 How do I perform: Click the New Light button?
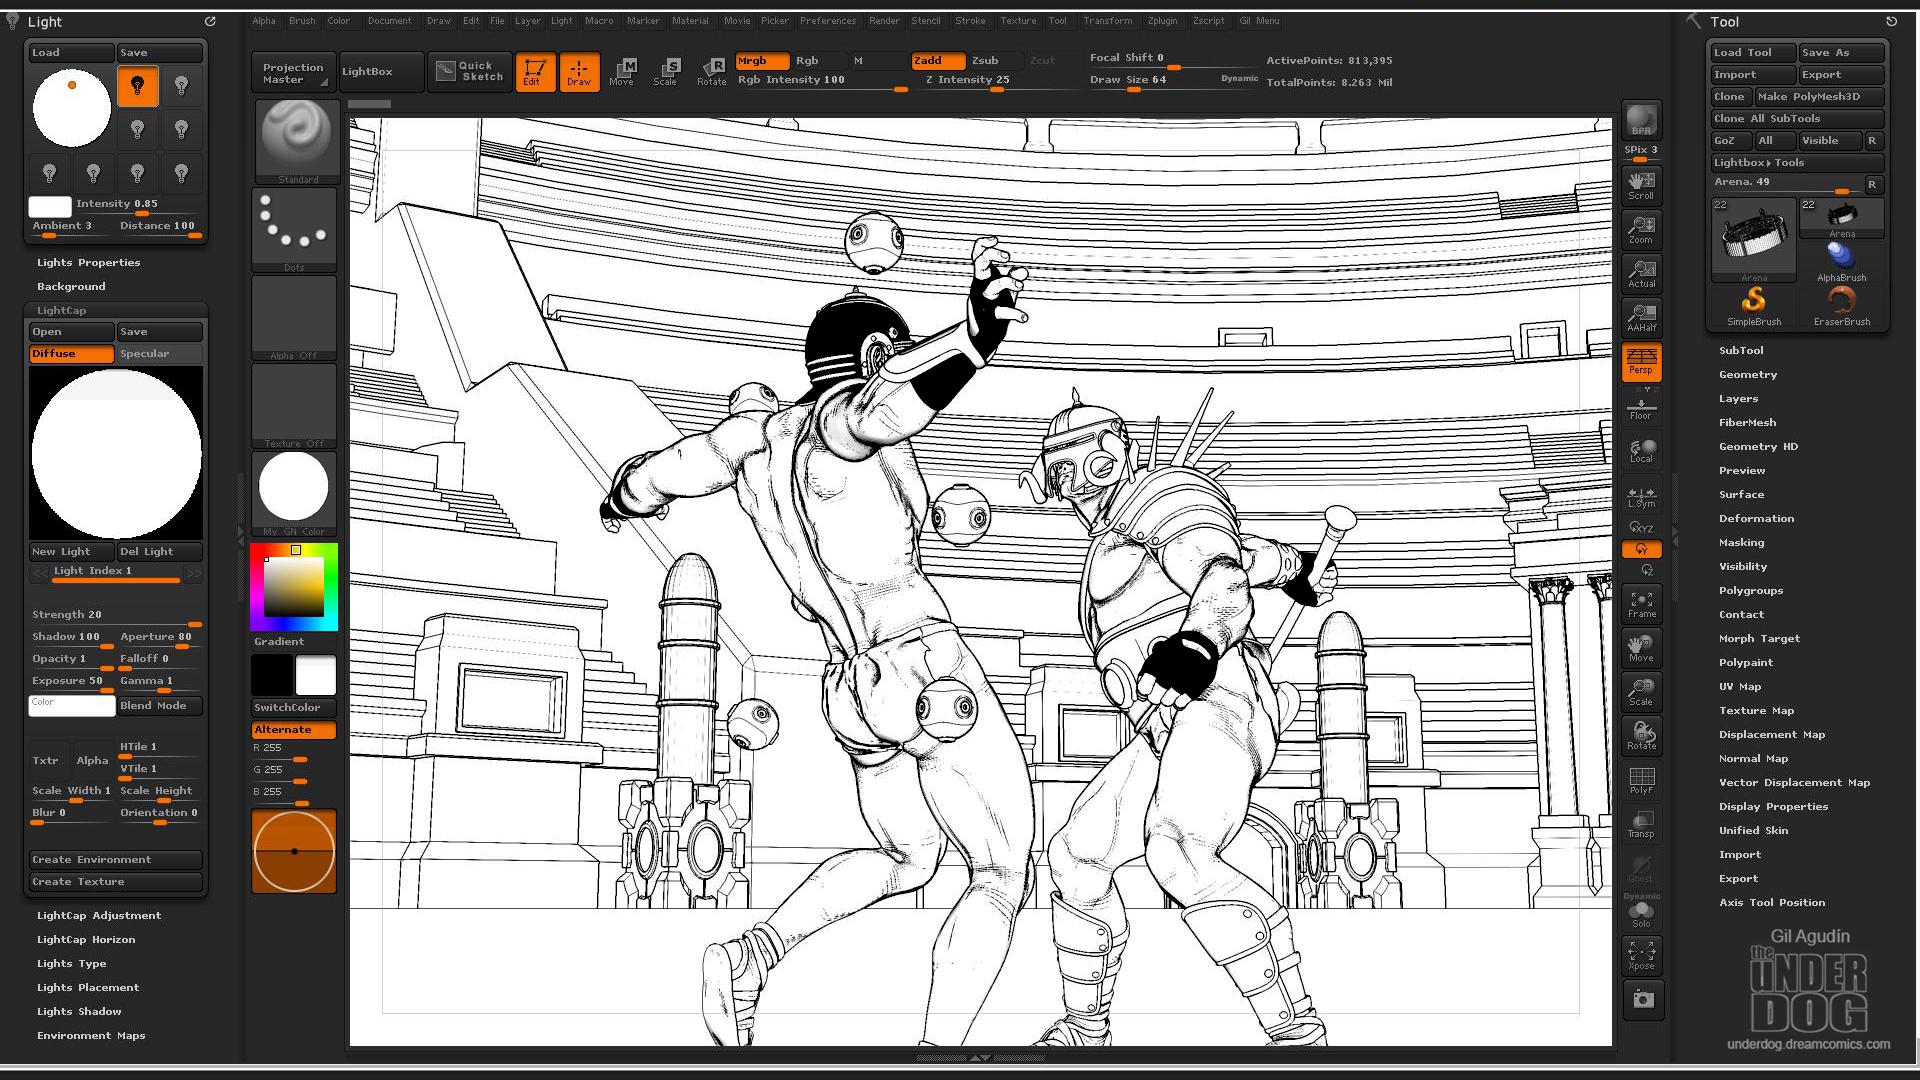(71, 552)
